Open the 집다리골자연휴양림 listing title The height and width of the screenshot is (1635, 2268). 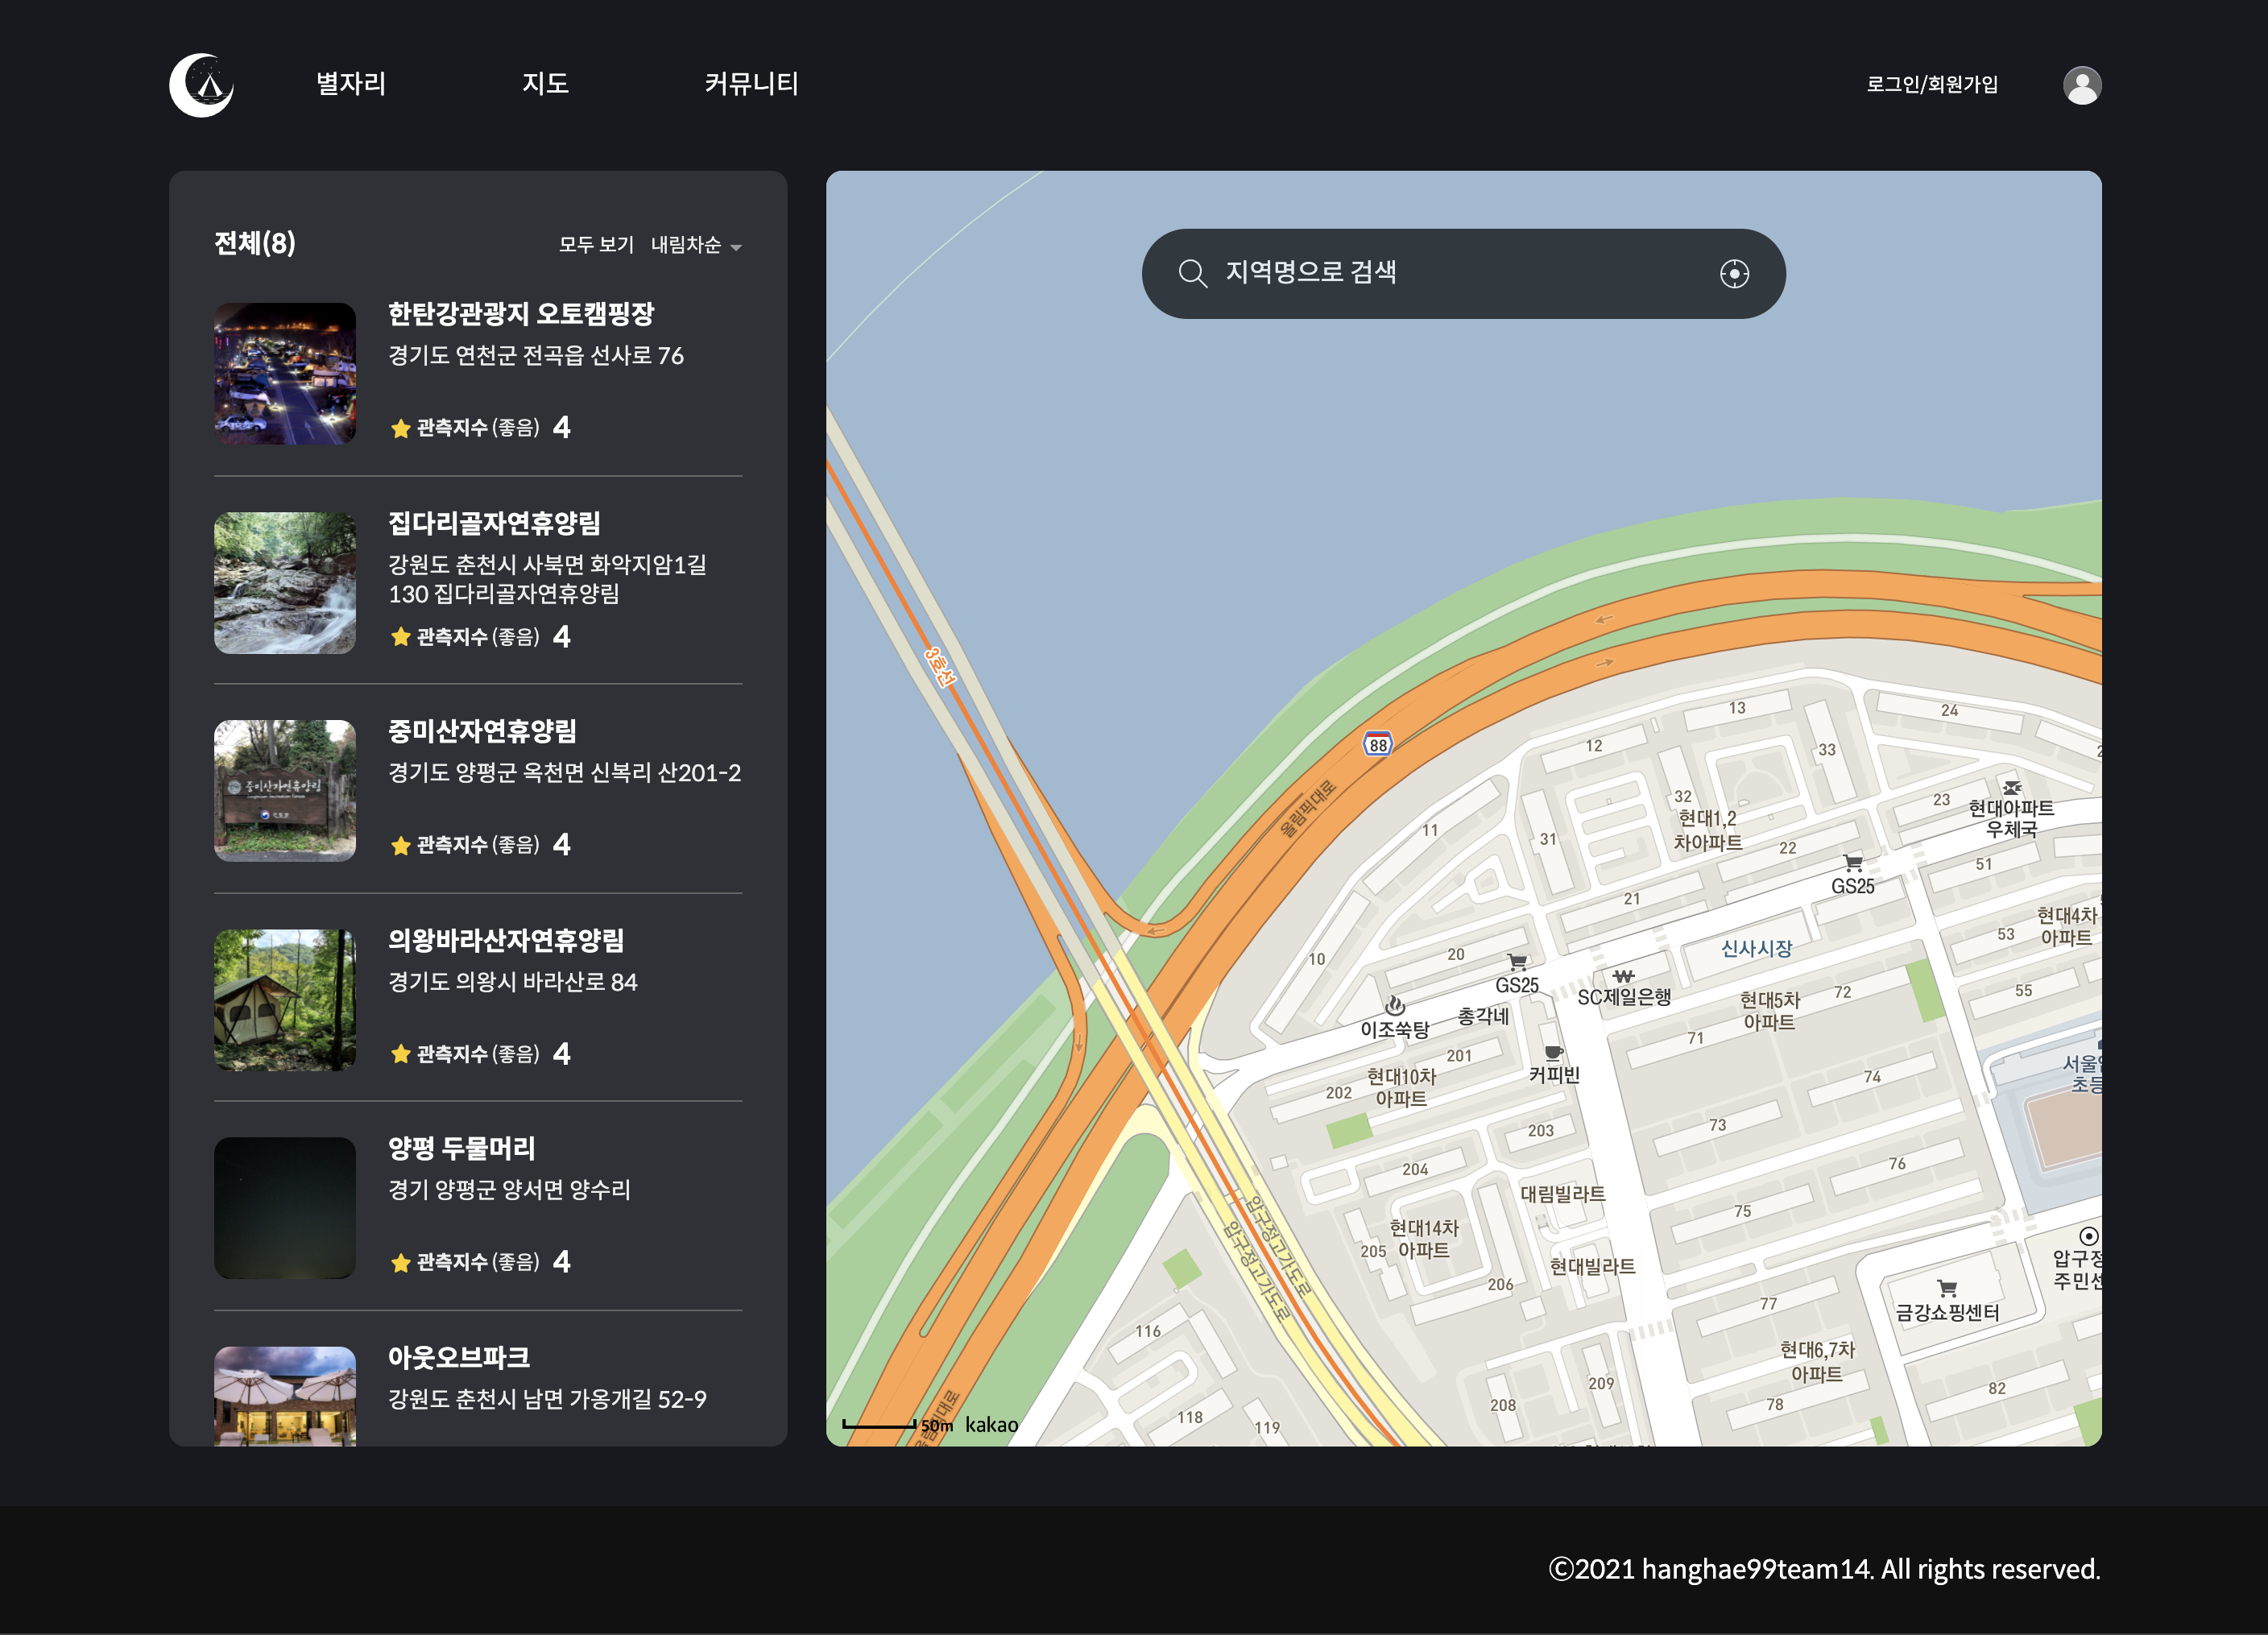[x=494, y=523]
